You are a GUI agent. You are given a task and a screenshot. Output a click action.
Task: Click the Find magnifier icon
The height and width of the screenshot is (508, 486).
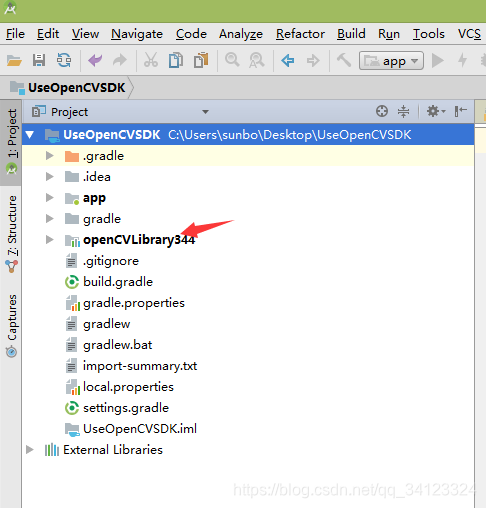(232, 60)
